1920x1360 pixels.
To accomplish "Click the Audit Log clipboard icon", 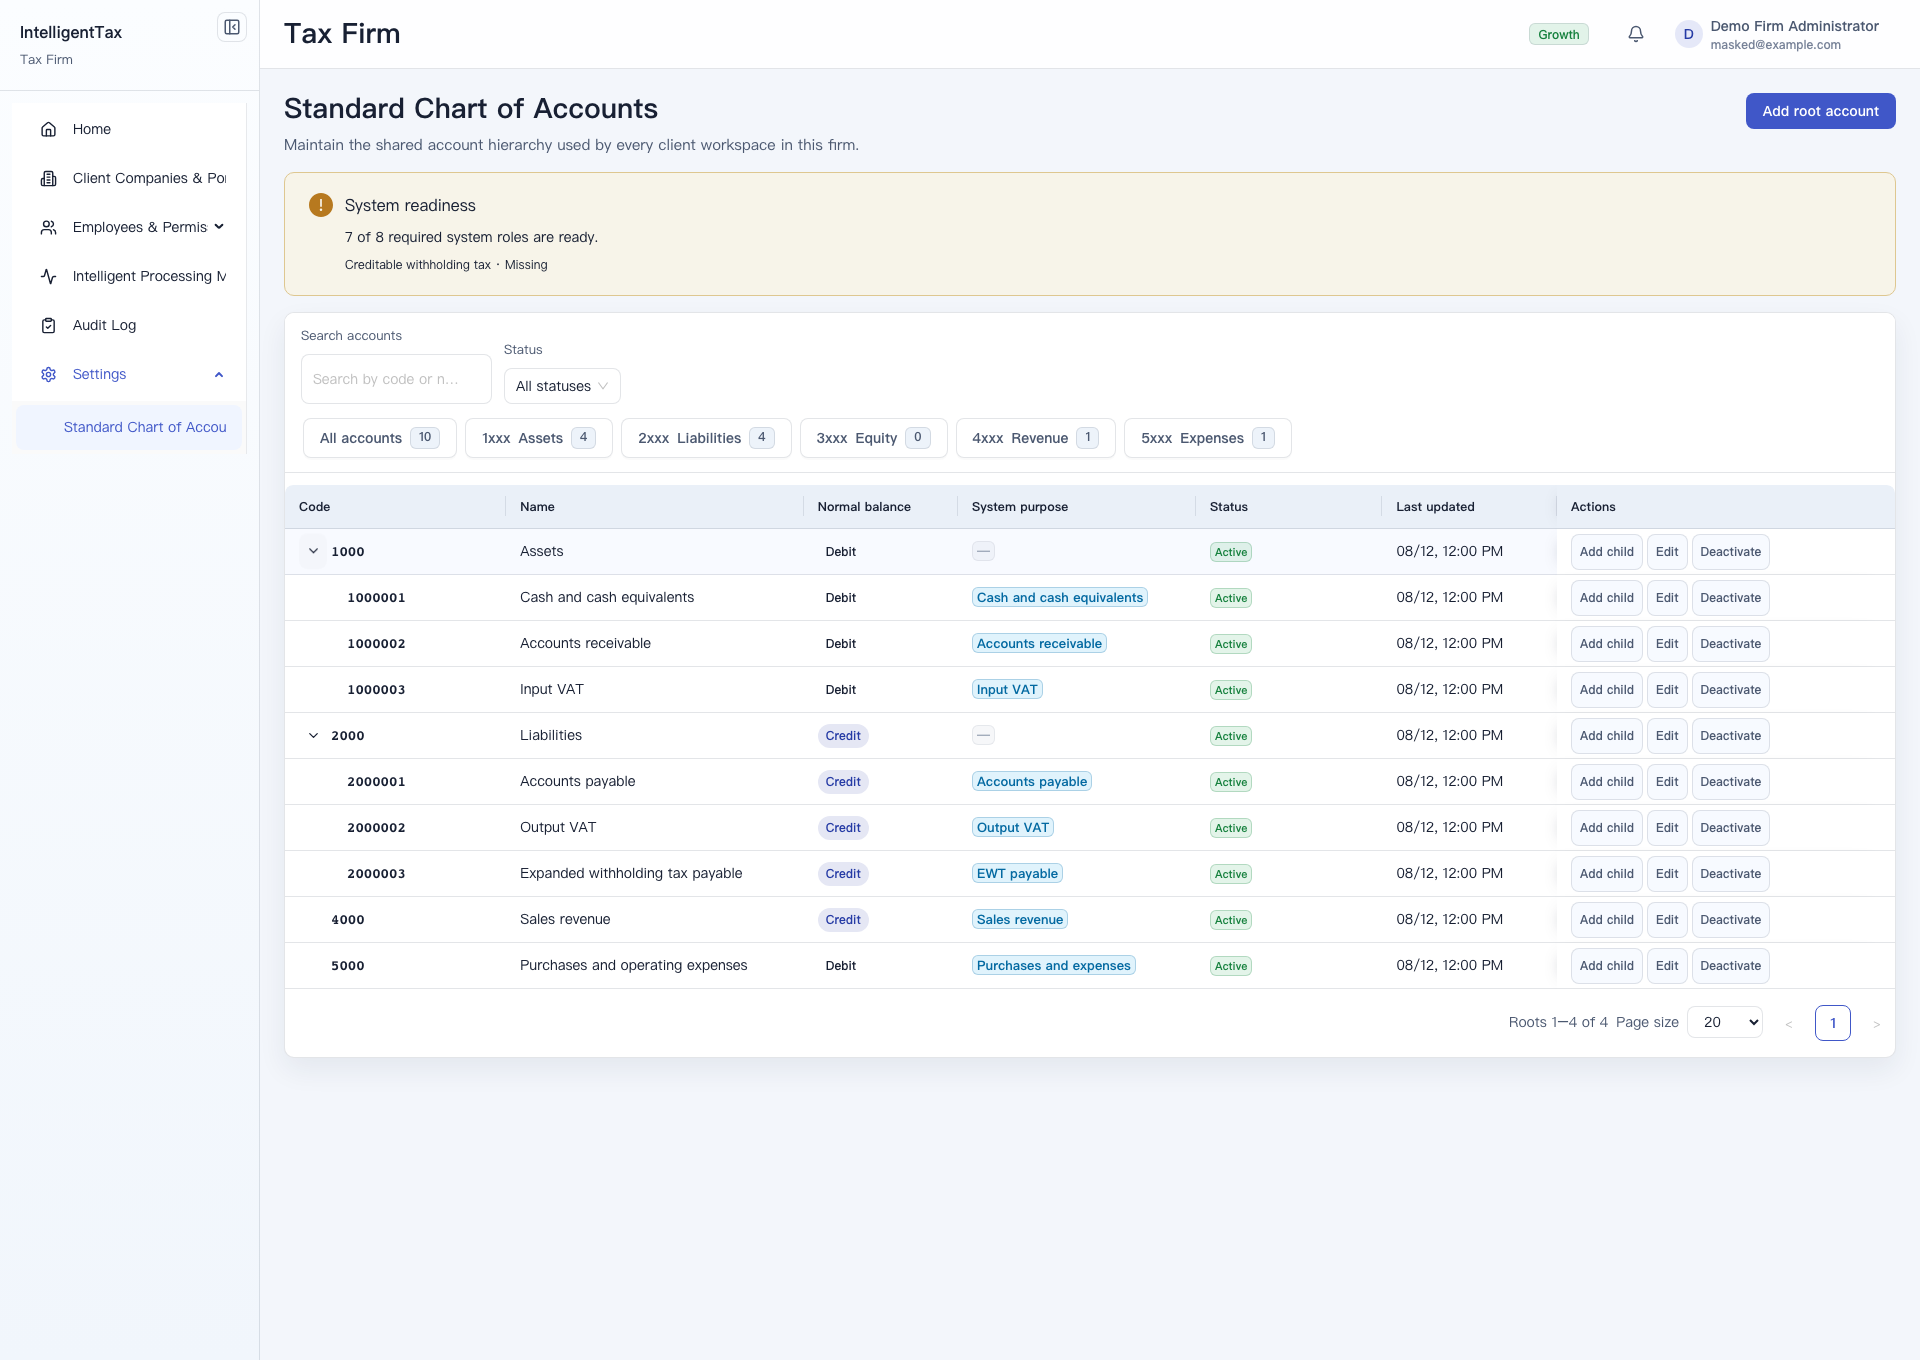I will click(48, 325).
